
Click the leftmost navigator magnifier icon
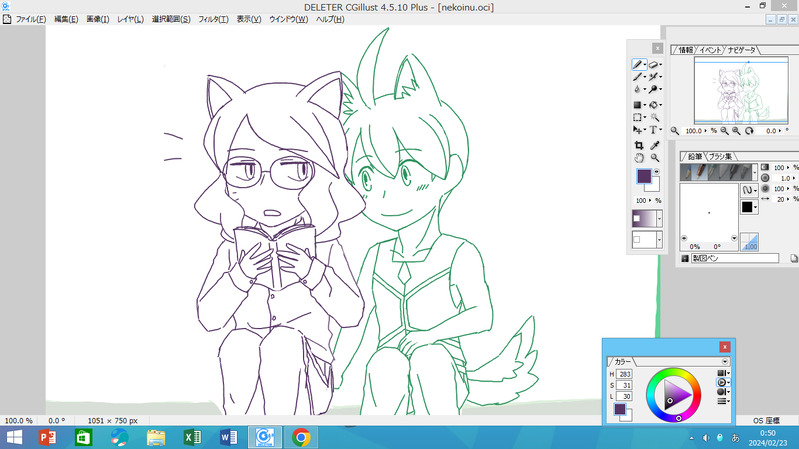[x=675, y=131]
